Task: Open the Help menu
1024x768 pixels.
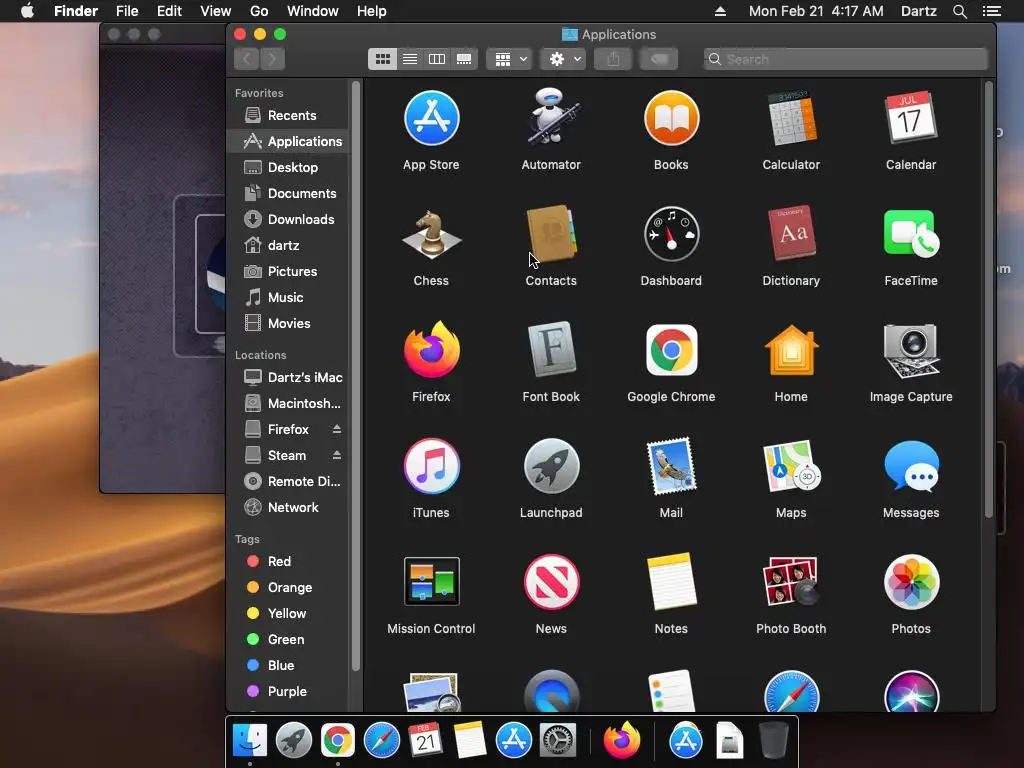Action: point(371,11)
